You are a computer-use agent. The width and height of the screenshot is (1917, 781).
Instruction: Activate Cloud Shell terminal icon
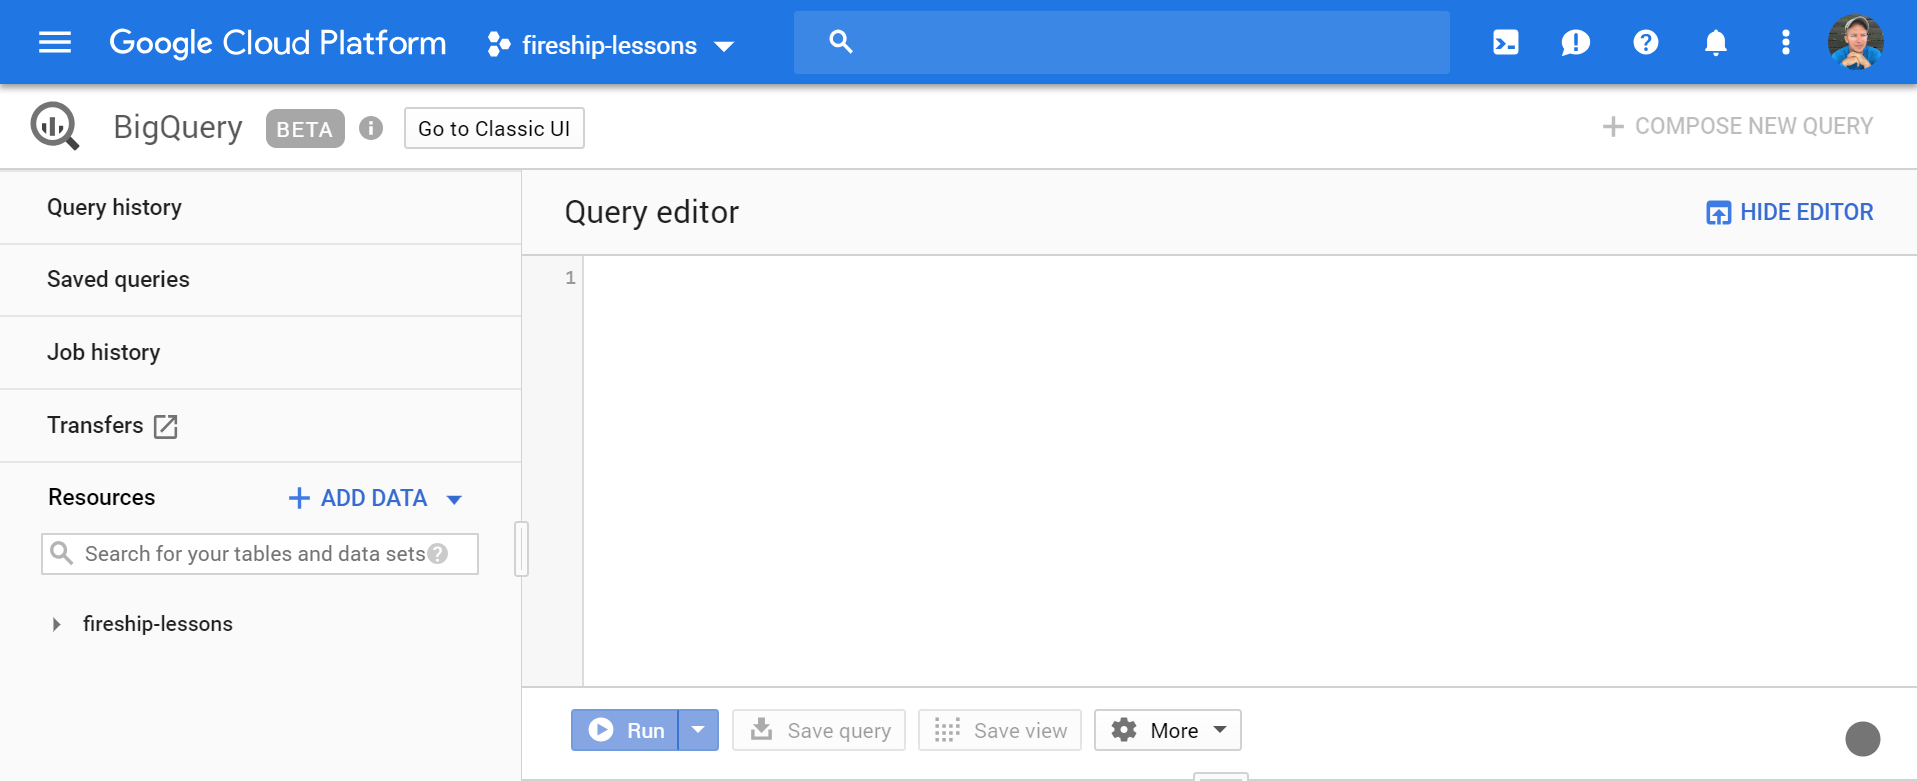pos(1505,42)
